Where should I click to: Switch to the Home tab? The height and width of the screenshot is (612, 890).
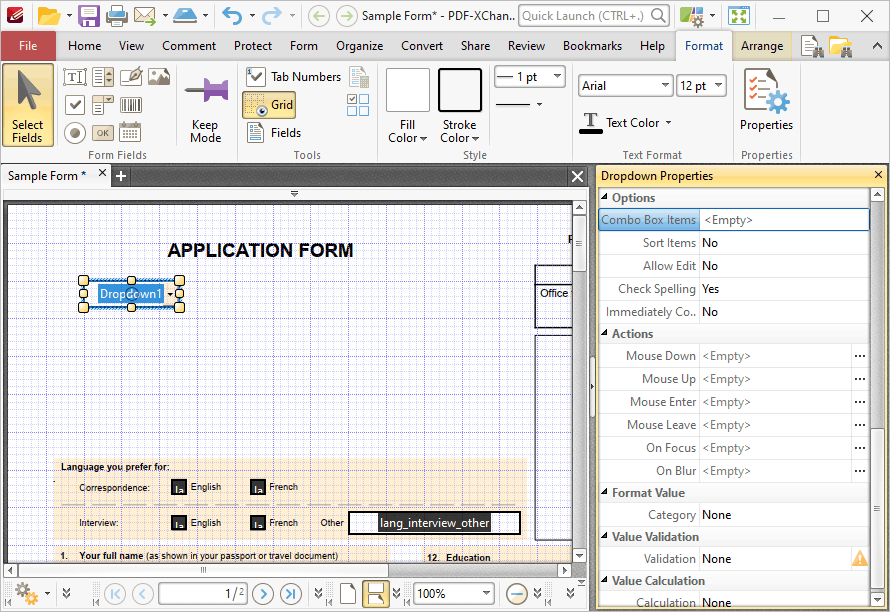85,46
